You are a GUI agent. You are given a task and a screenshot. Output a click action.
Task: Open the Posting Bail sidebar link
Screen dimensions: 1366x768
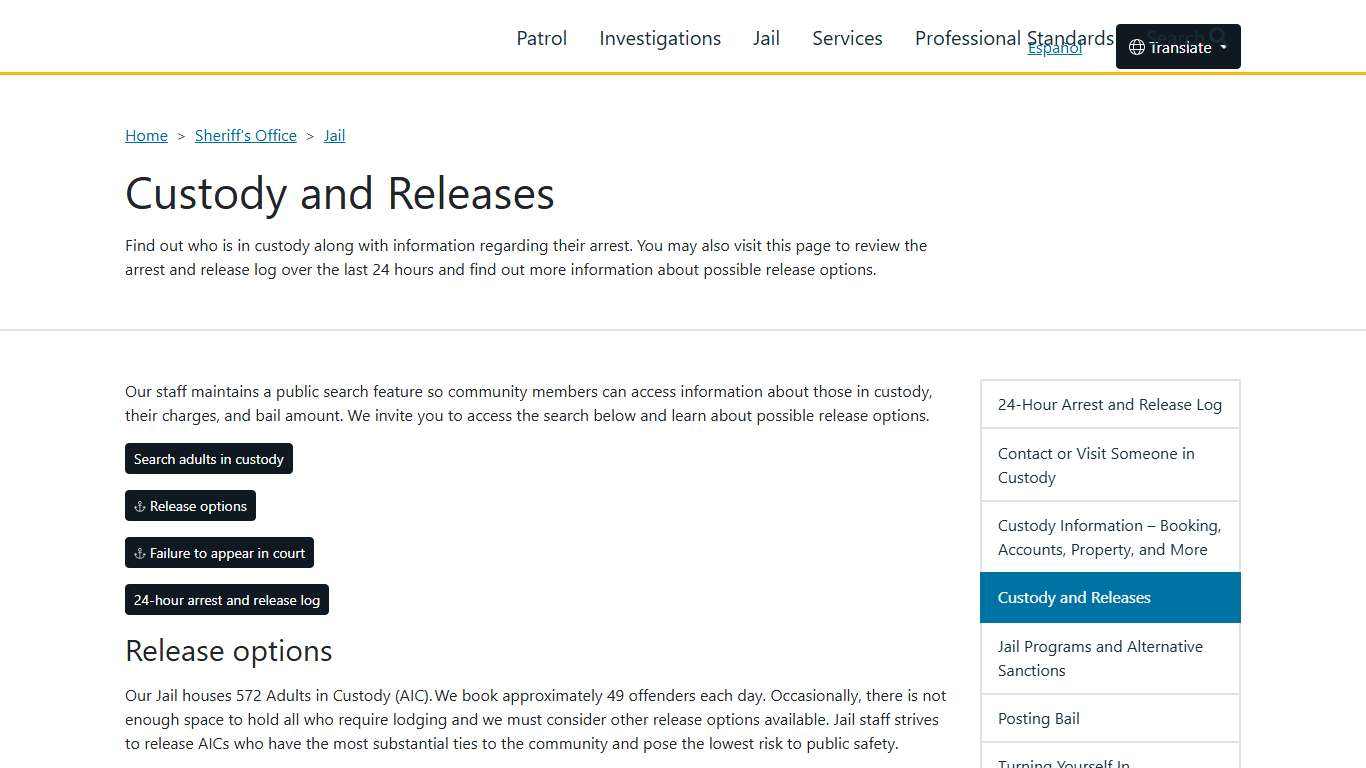pyautogui.click(x=1038, y=718)
